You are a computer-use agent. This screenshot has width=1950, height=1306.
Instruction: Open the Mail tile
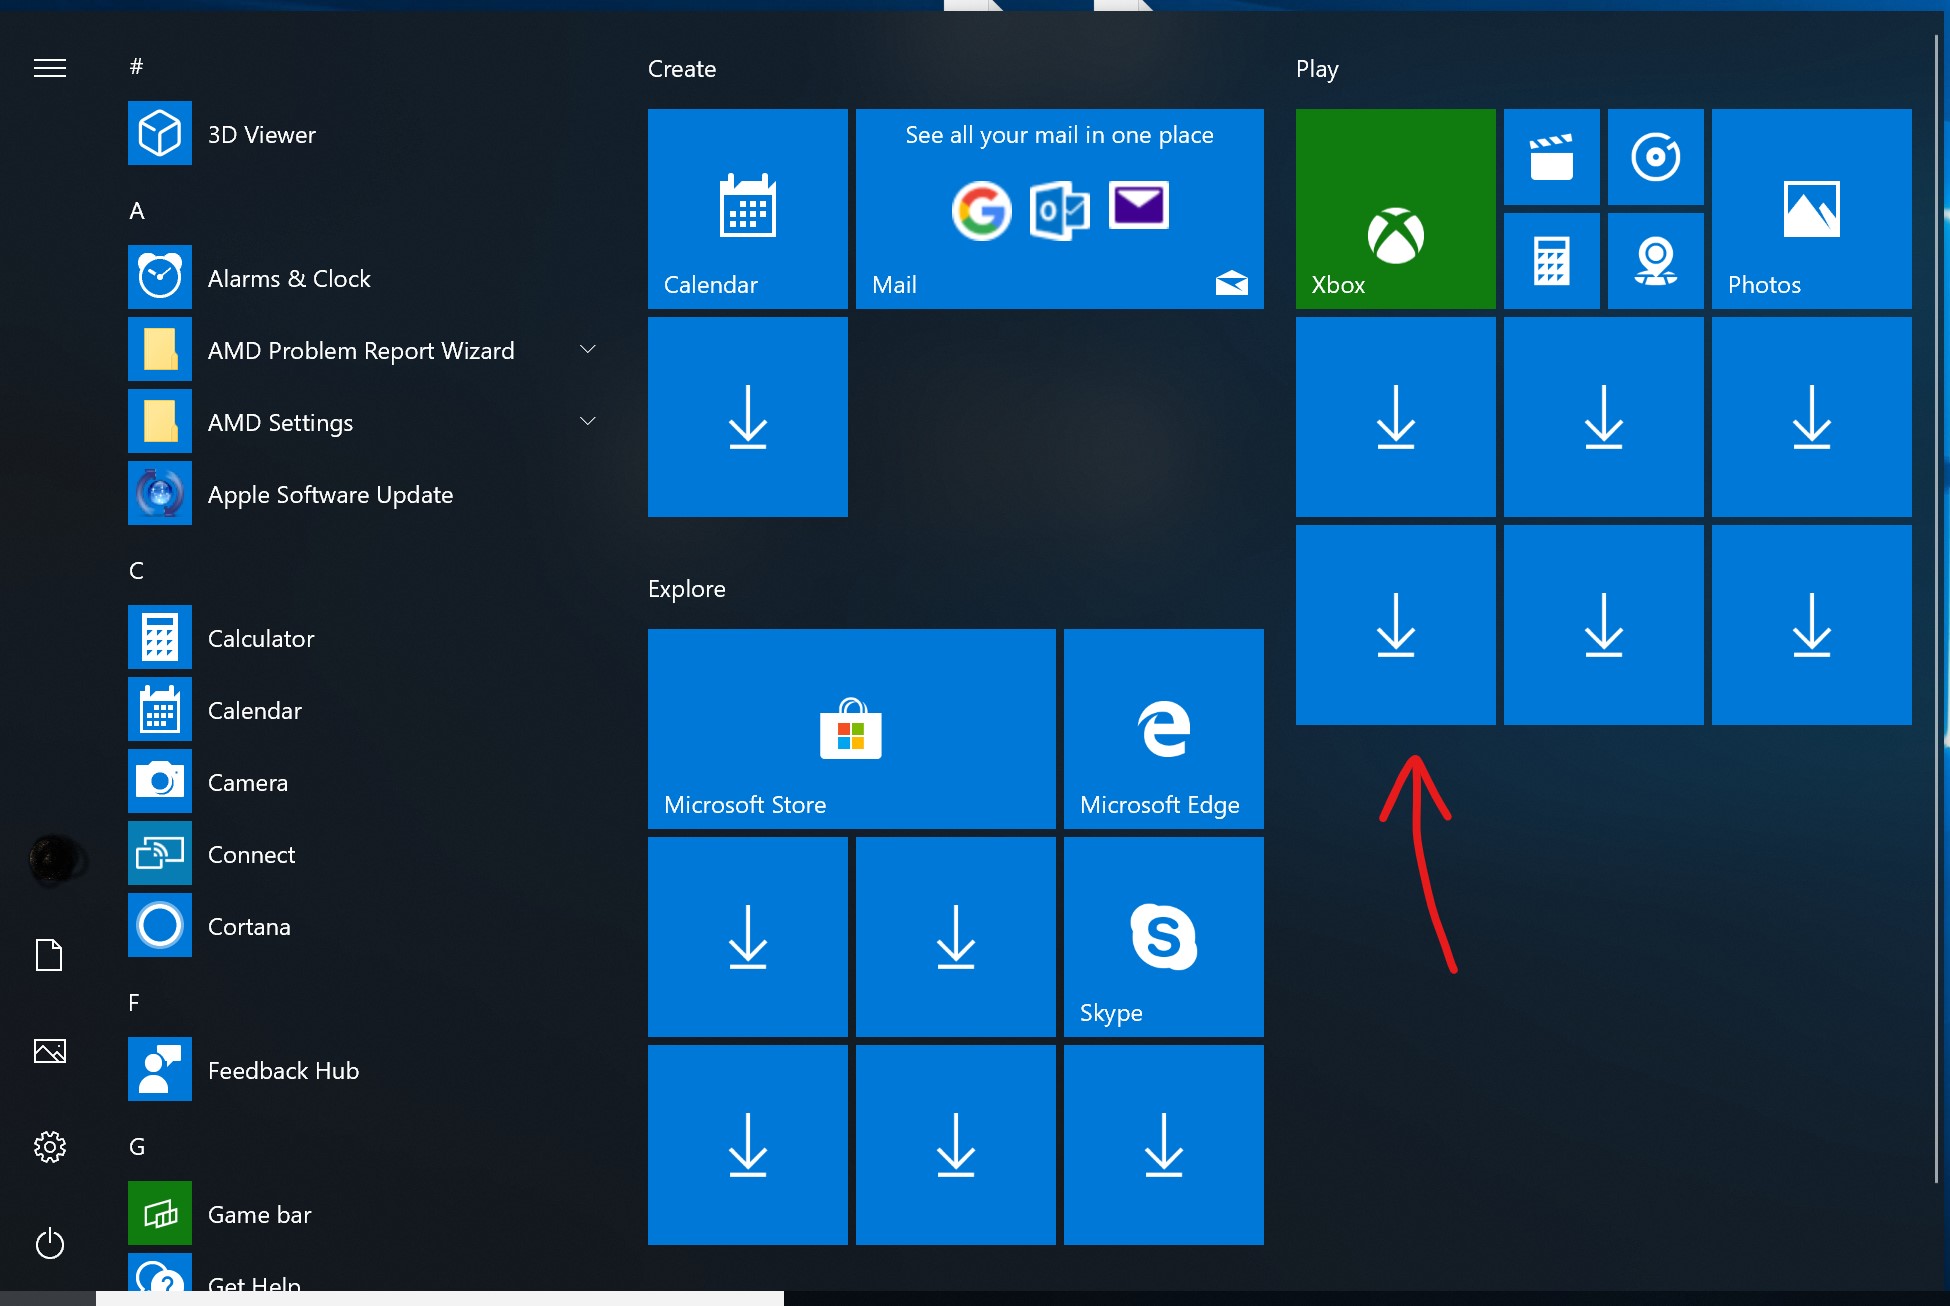click(x=1059, y=209)
